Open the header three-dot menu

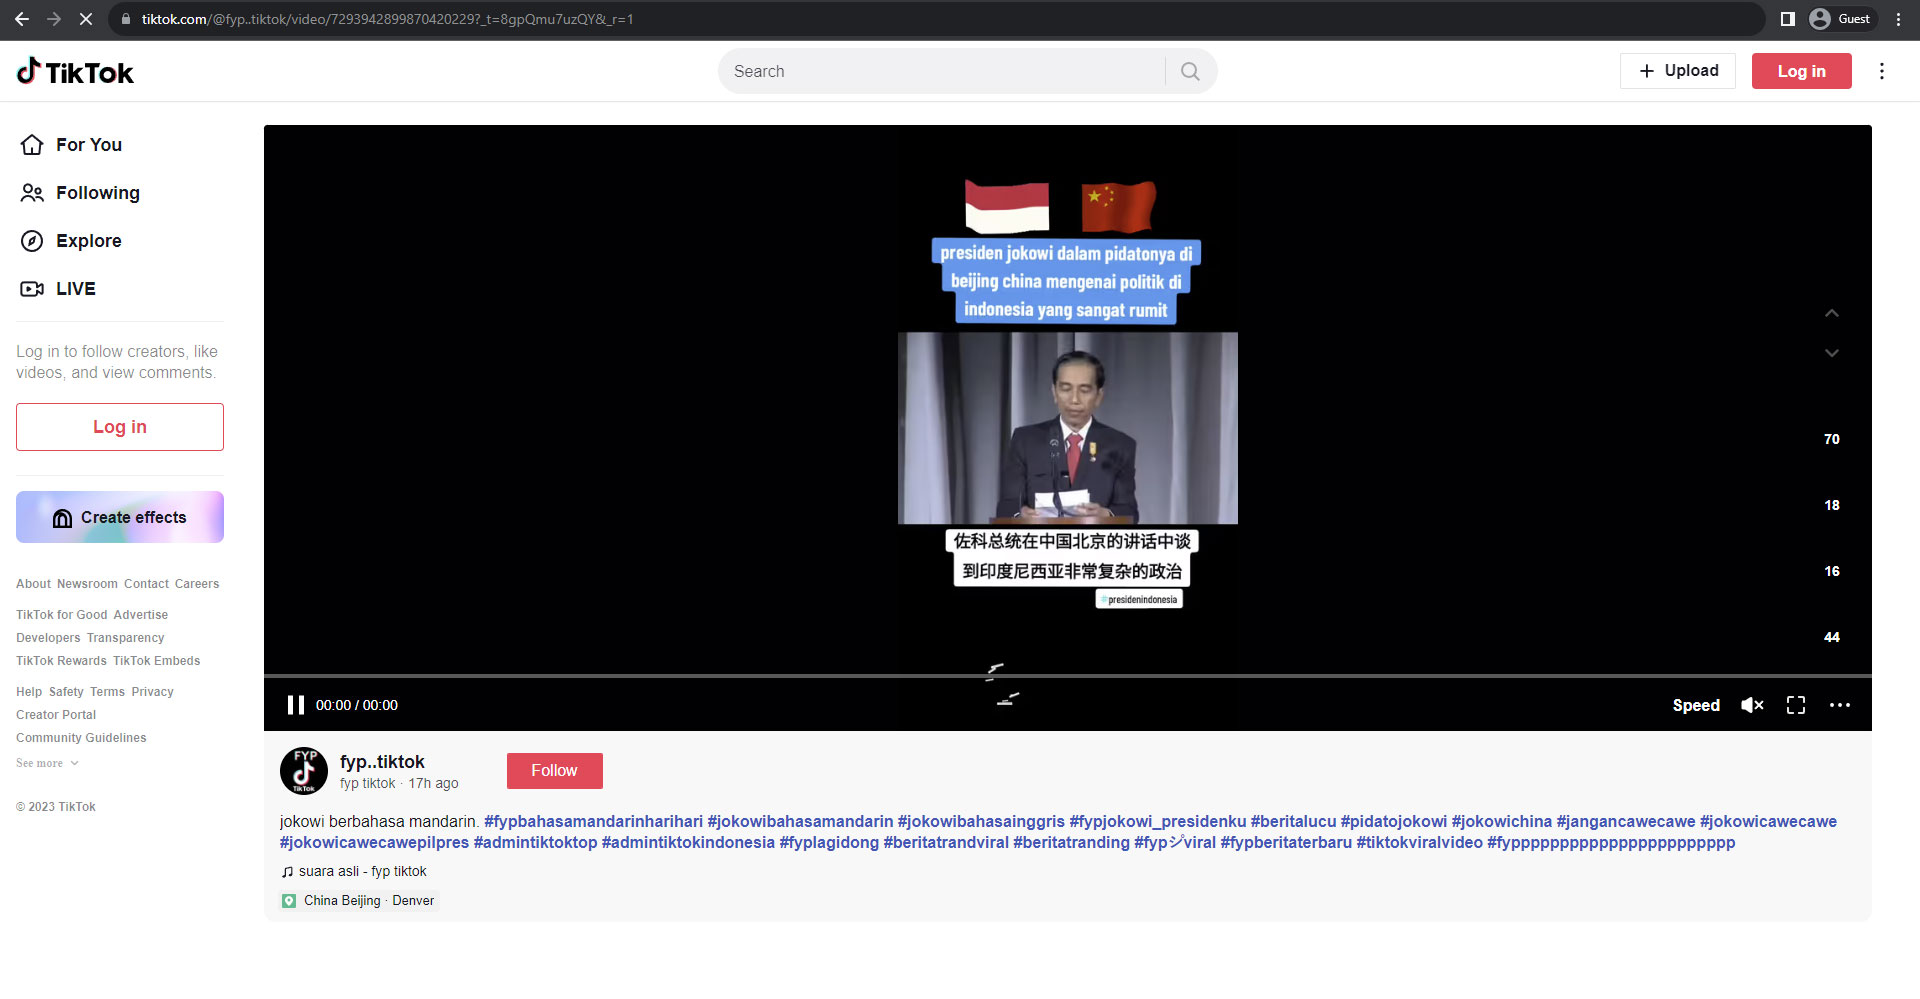[1882, 71]
